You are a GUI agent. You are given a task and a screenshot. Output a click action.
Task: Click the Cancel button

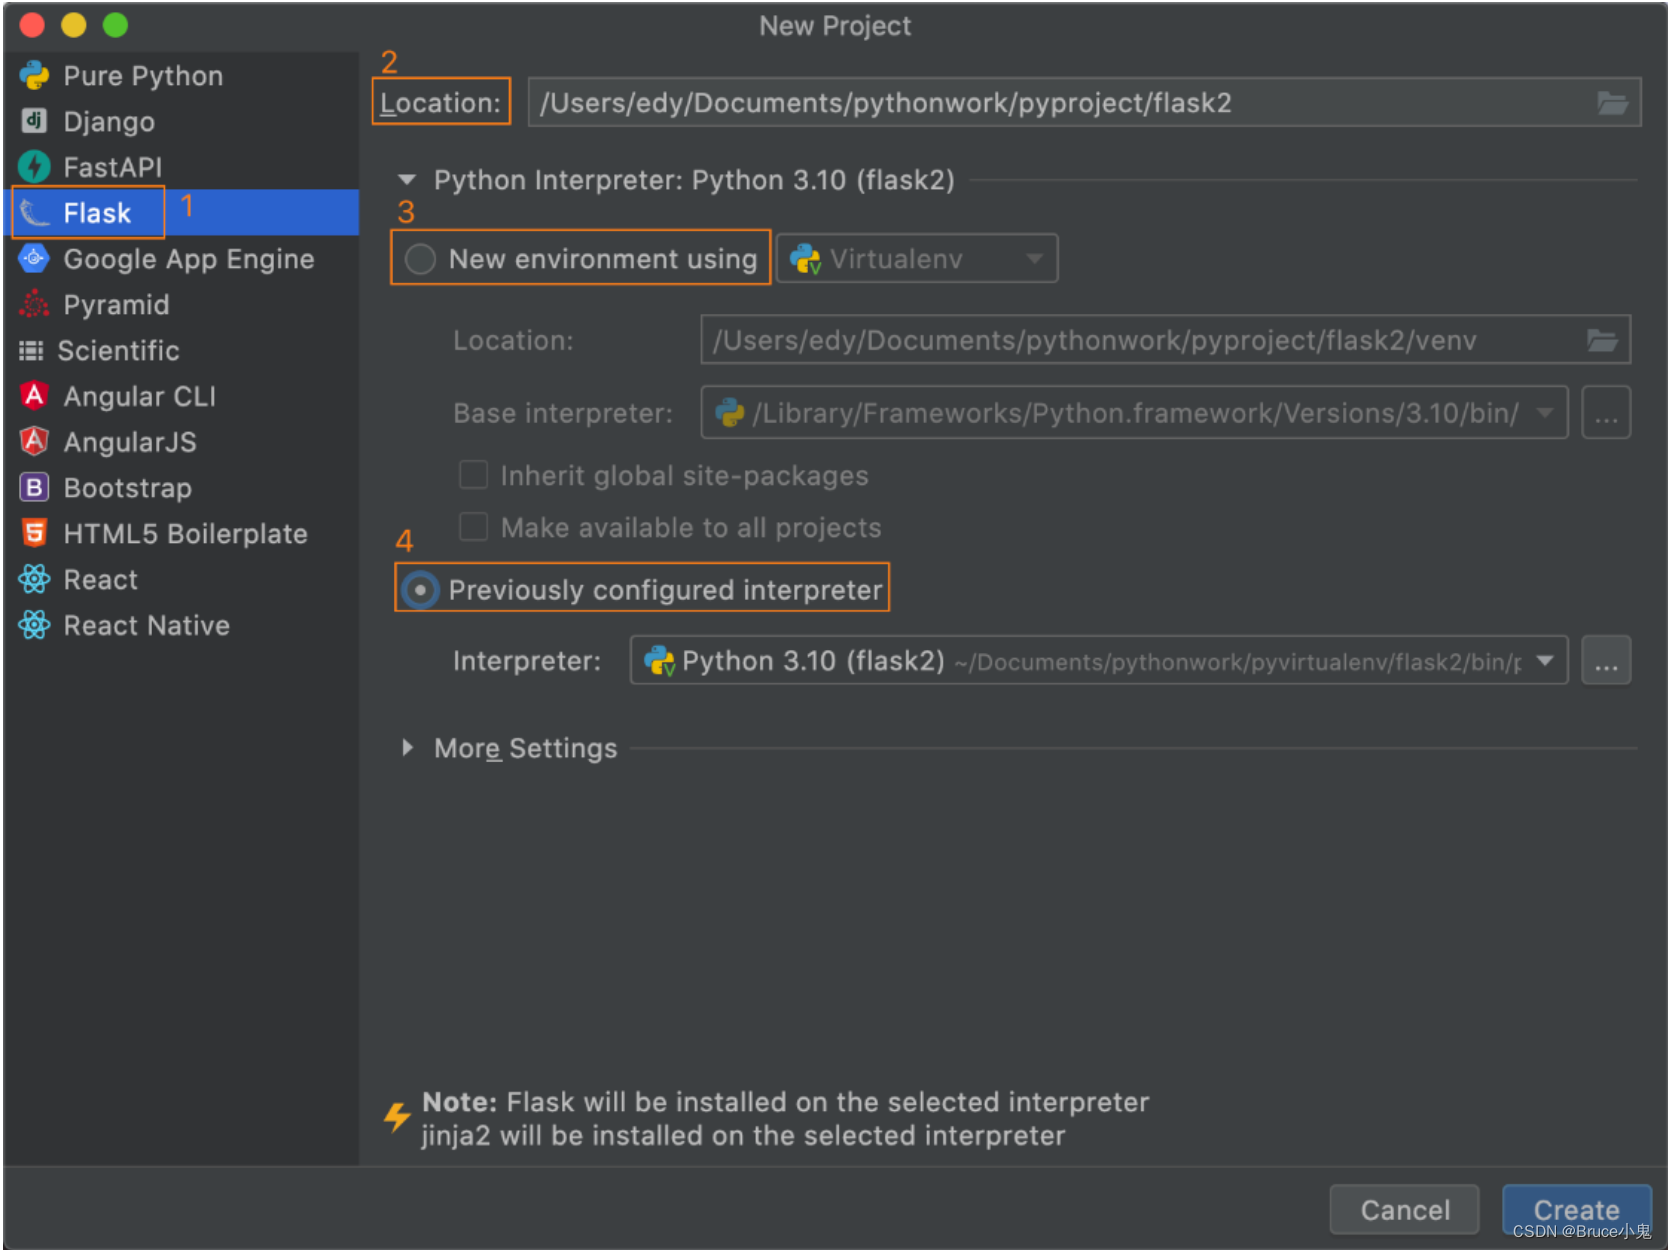(1404, 1210)
